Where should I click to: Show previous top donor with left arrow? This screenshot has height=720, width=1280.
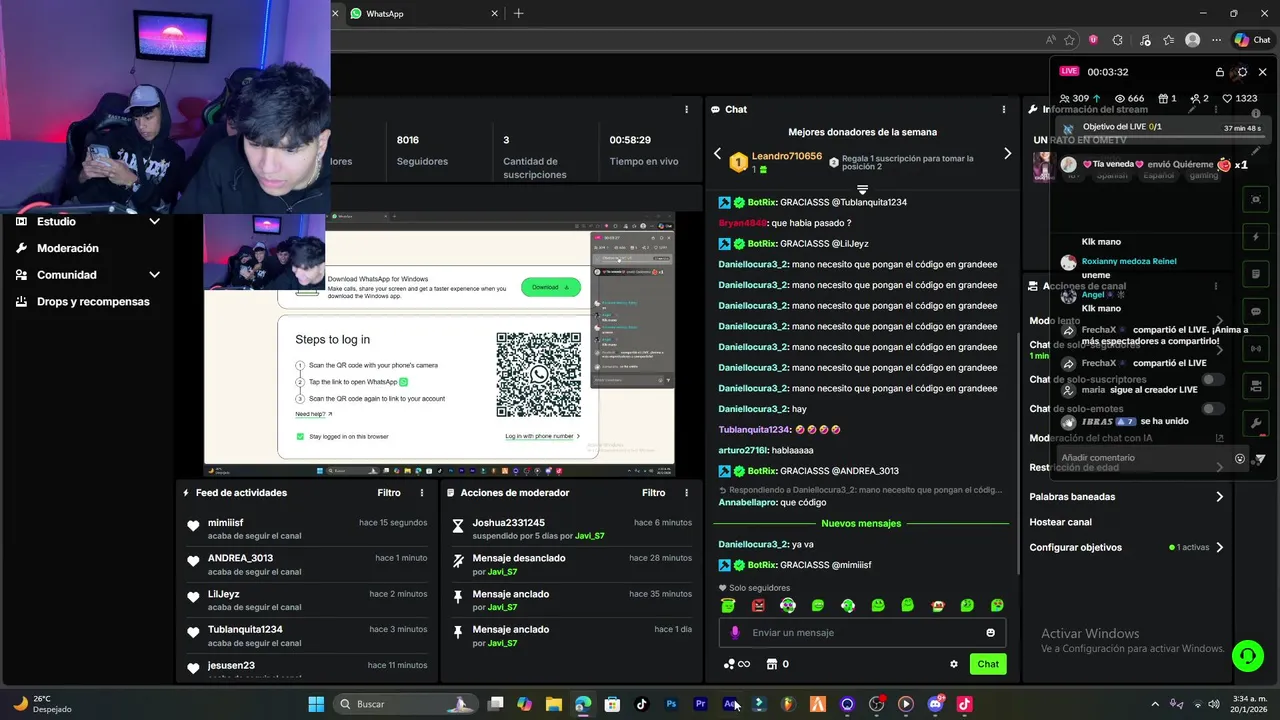717,154
